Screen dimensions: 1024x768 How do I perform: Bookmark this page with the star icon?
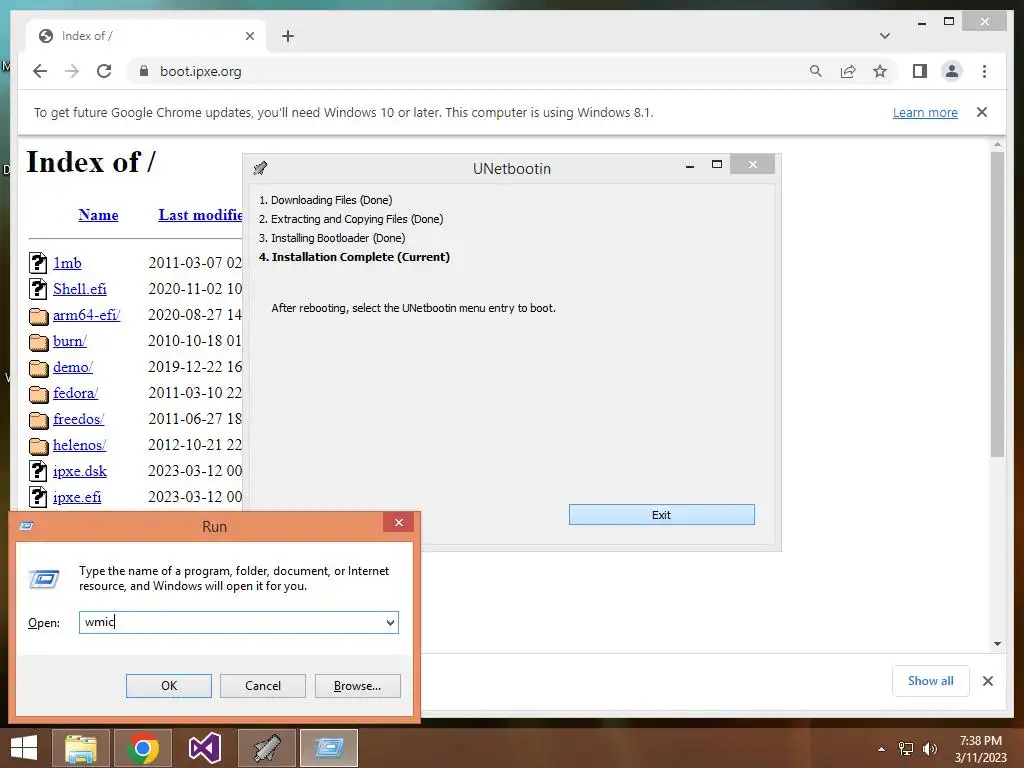pos(880,71)
